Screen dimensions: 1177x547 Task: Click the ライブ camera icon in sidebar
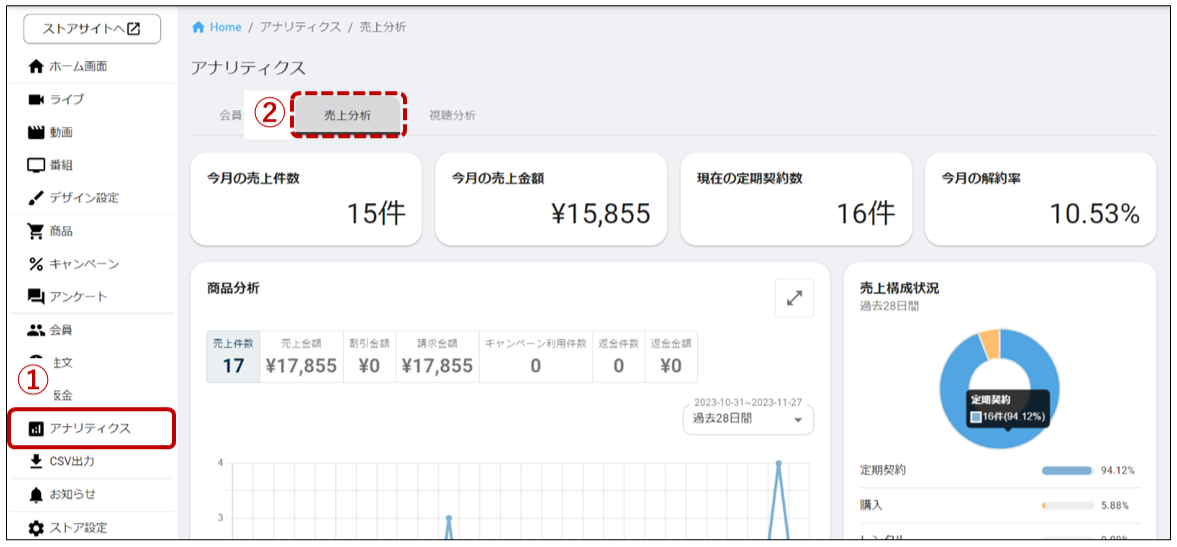click(36, 99)
